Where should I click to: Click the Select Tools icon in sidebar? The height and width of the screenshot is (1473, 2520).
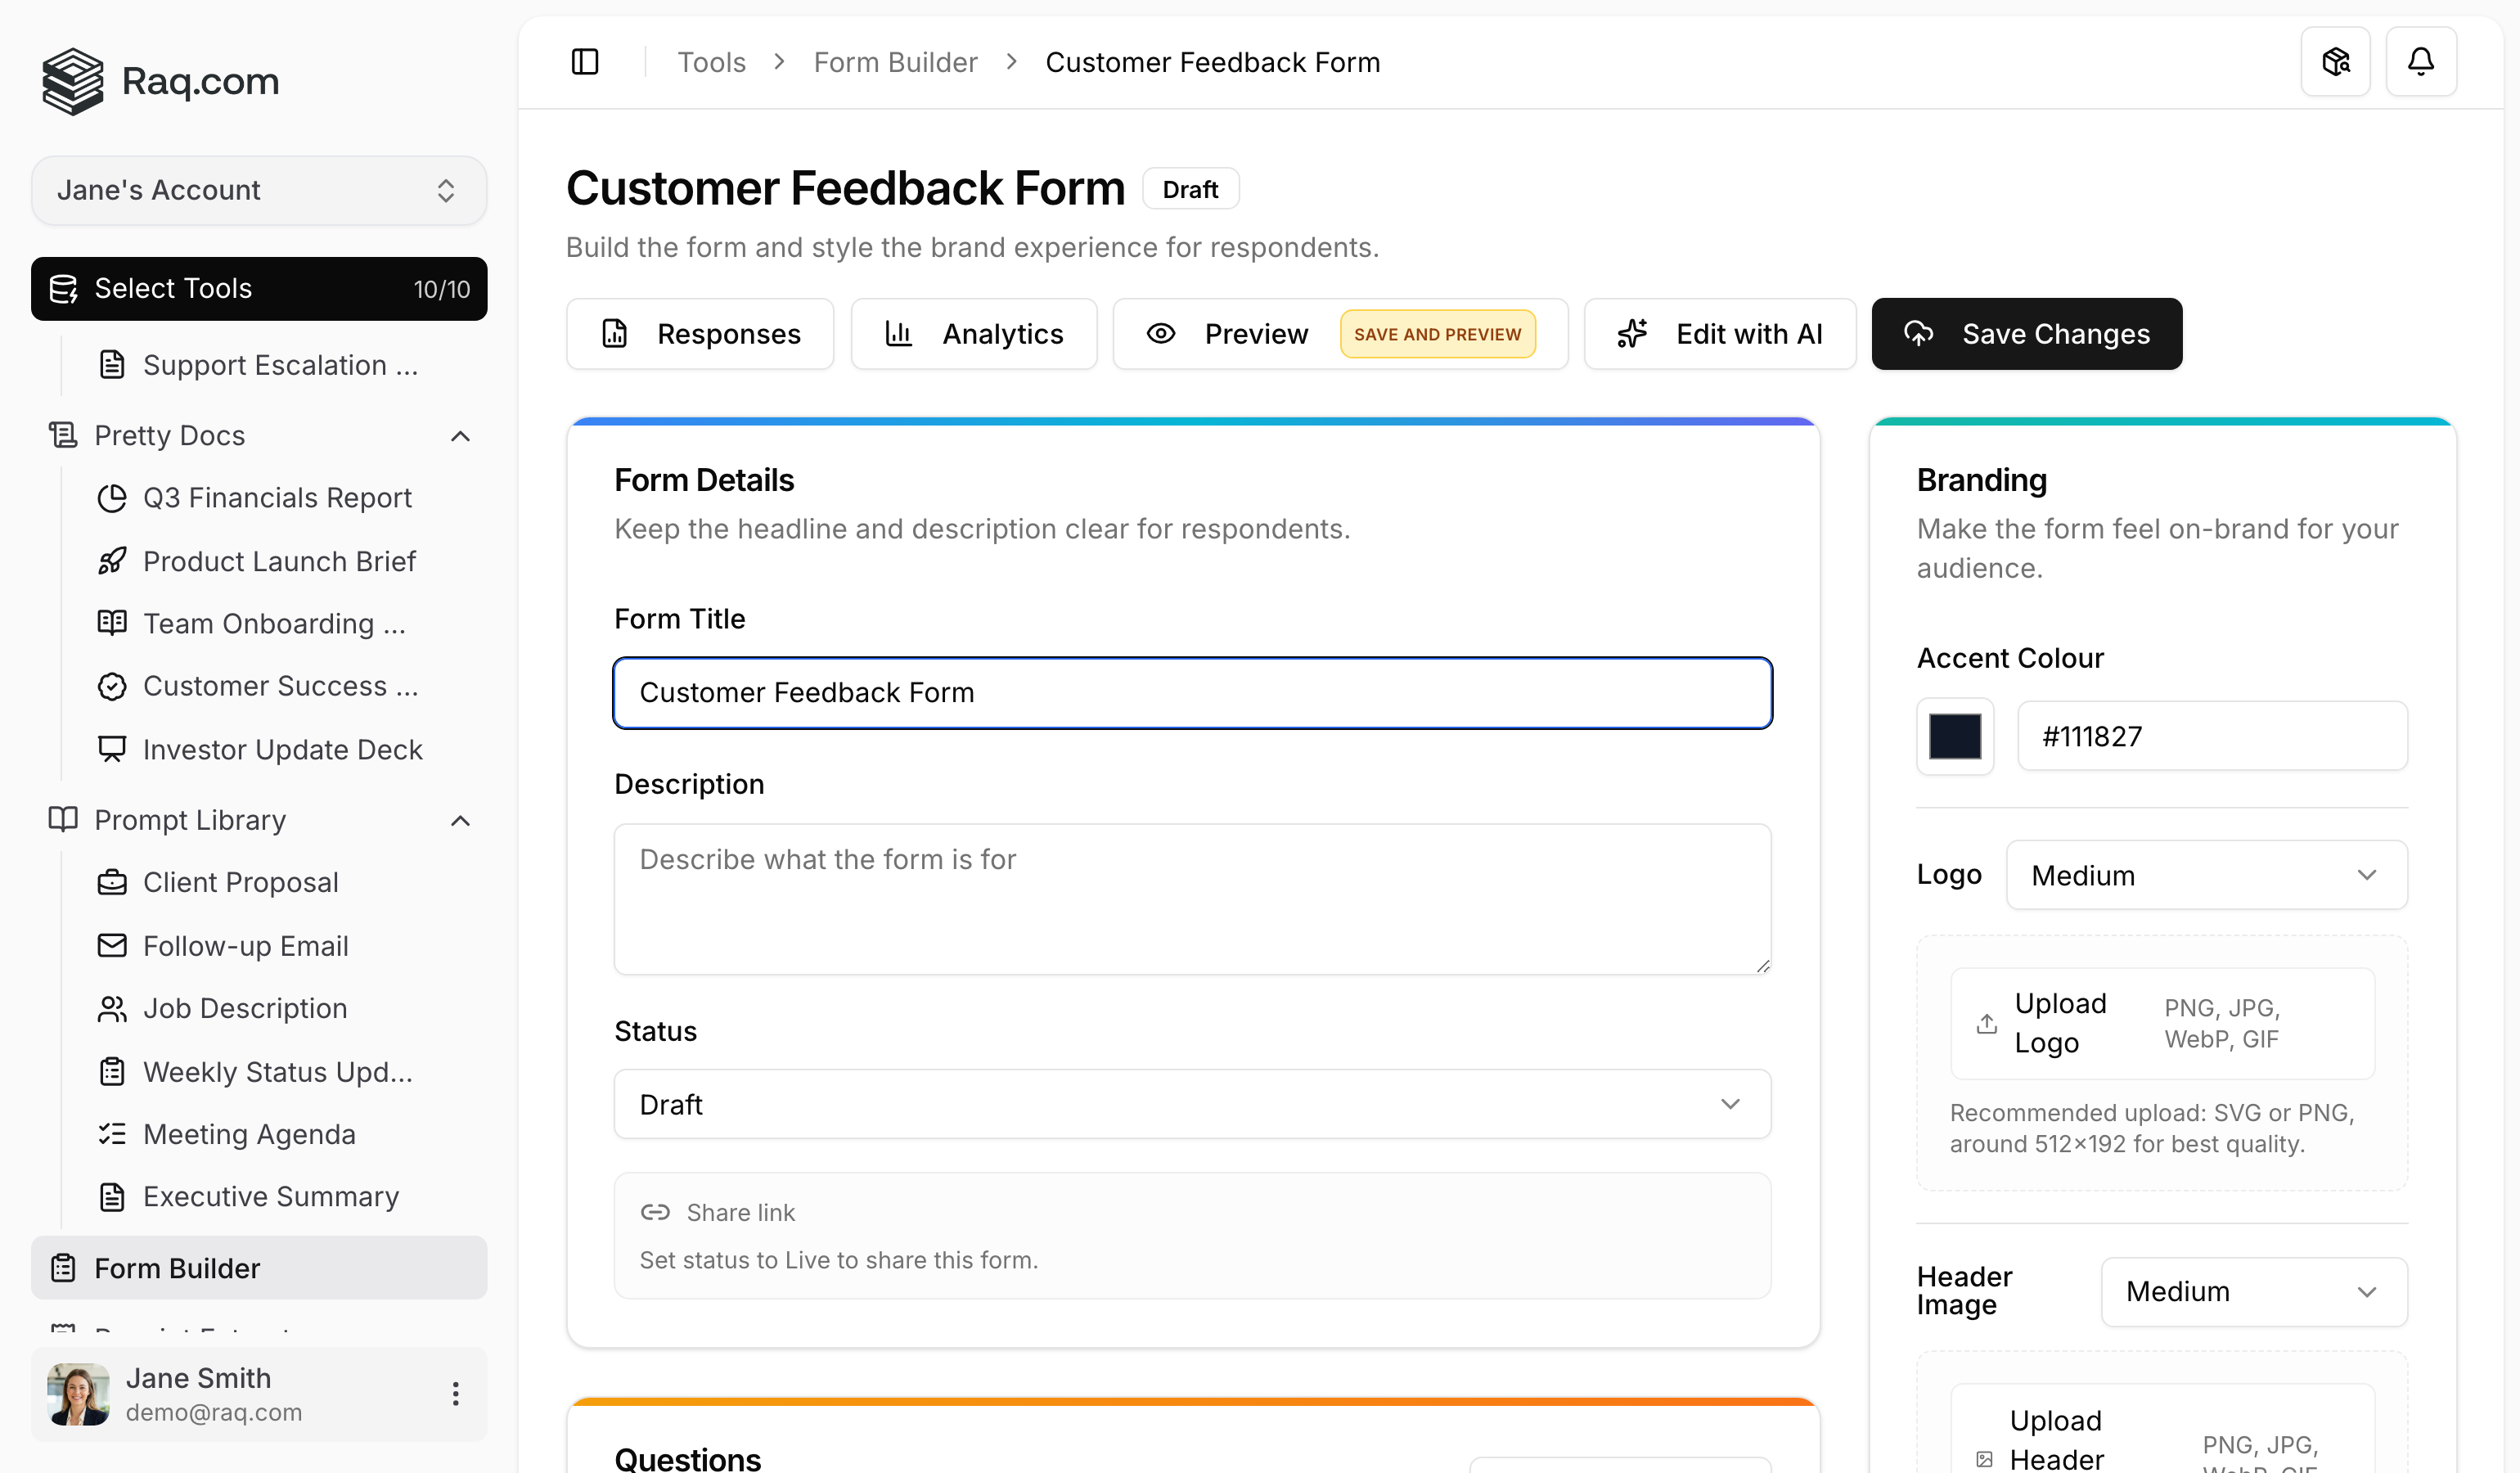(64, 288)
